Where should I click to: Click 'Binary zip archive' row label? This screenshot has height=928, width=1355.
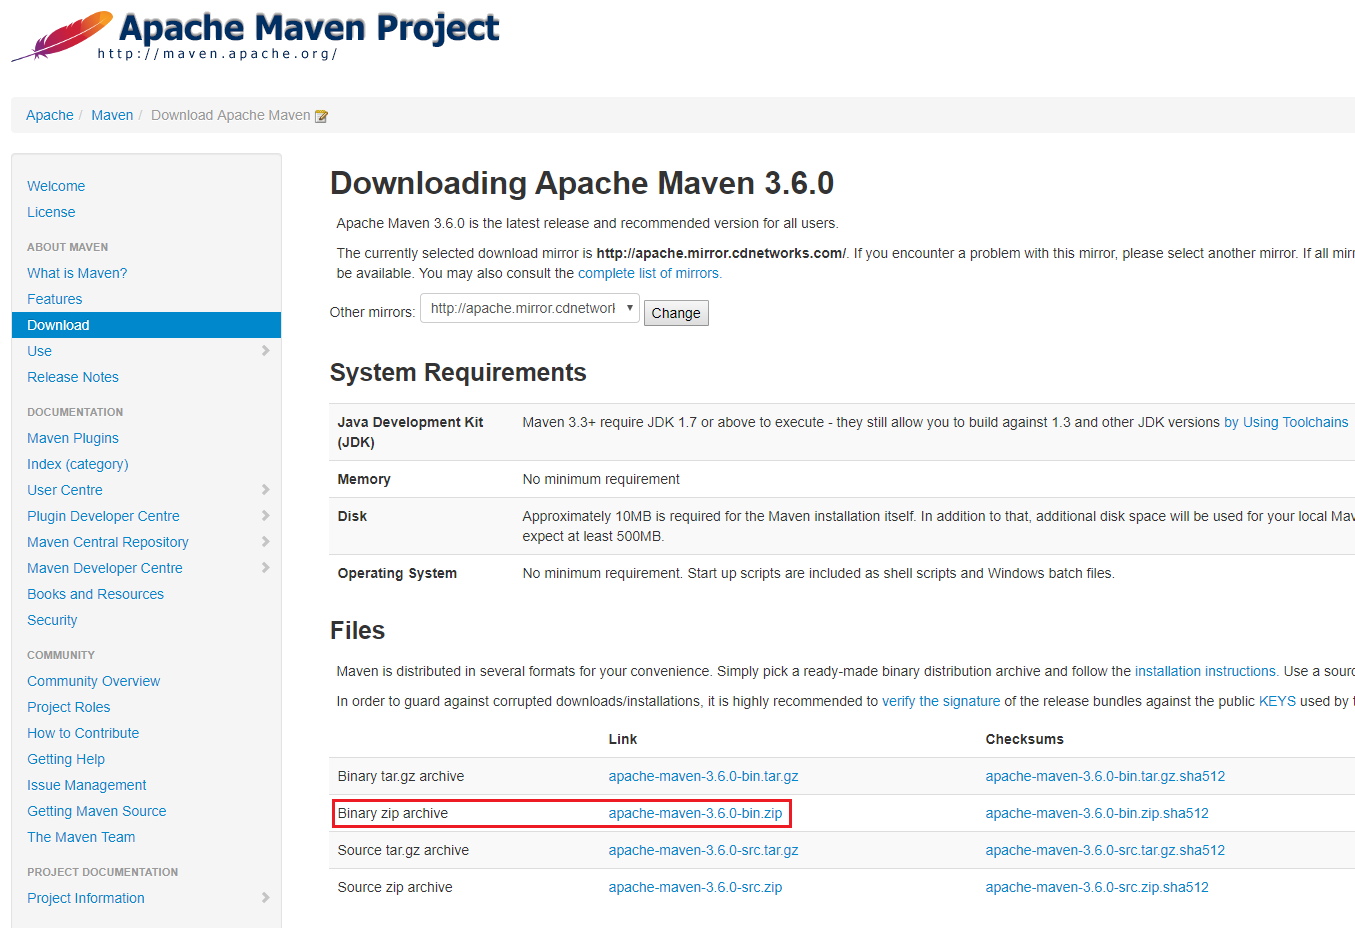[393, 813]
